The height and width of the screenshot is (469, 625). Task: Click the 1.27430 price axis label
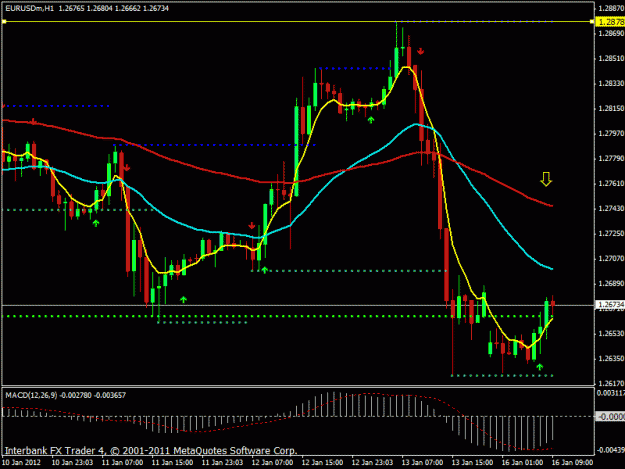(611, 208)
